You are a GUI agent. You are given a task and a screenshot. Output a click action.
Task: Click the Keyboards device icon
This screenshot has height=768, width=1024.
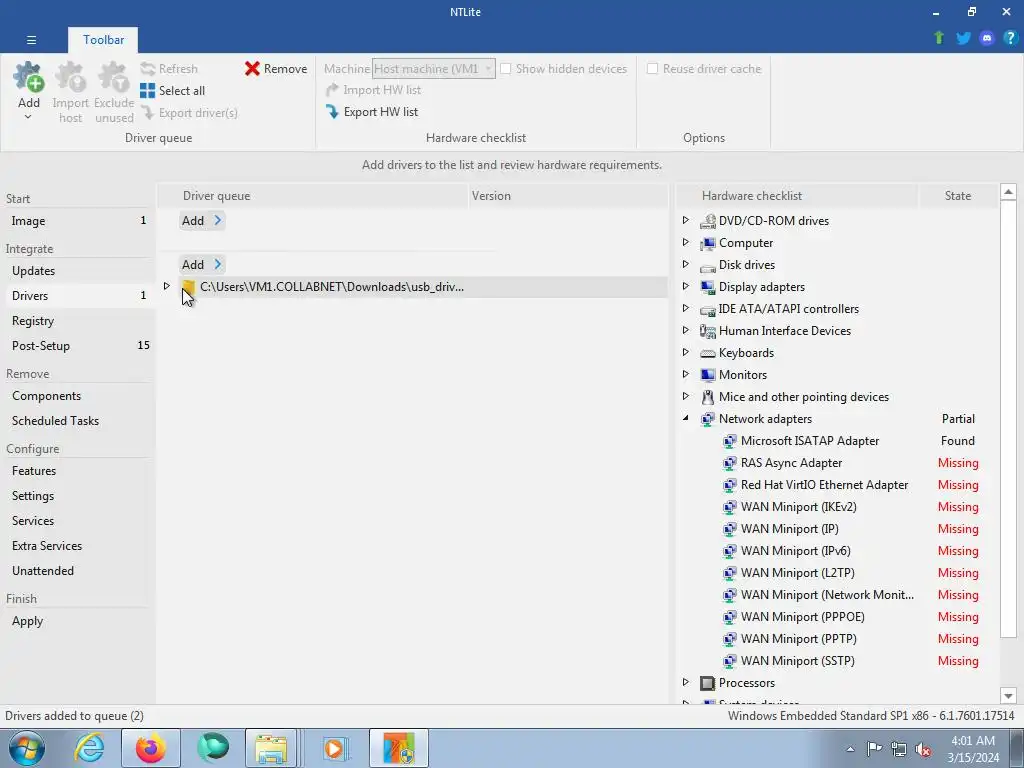click(x=707, y=353)
